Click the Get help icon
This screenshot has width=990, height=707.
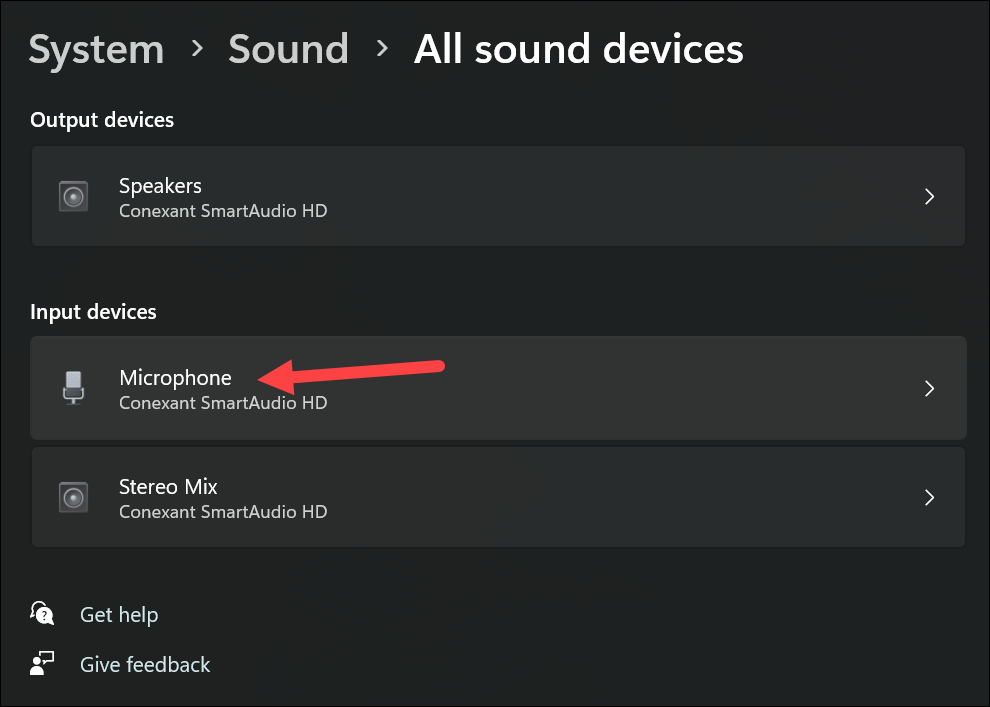tap(42, 613)
